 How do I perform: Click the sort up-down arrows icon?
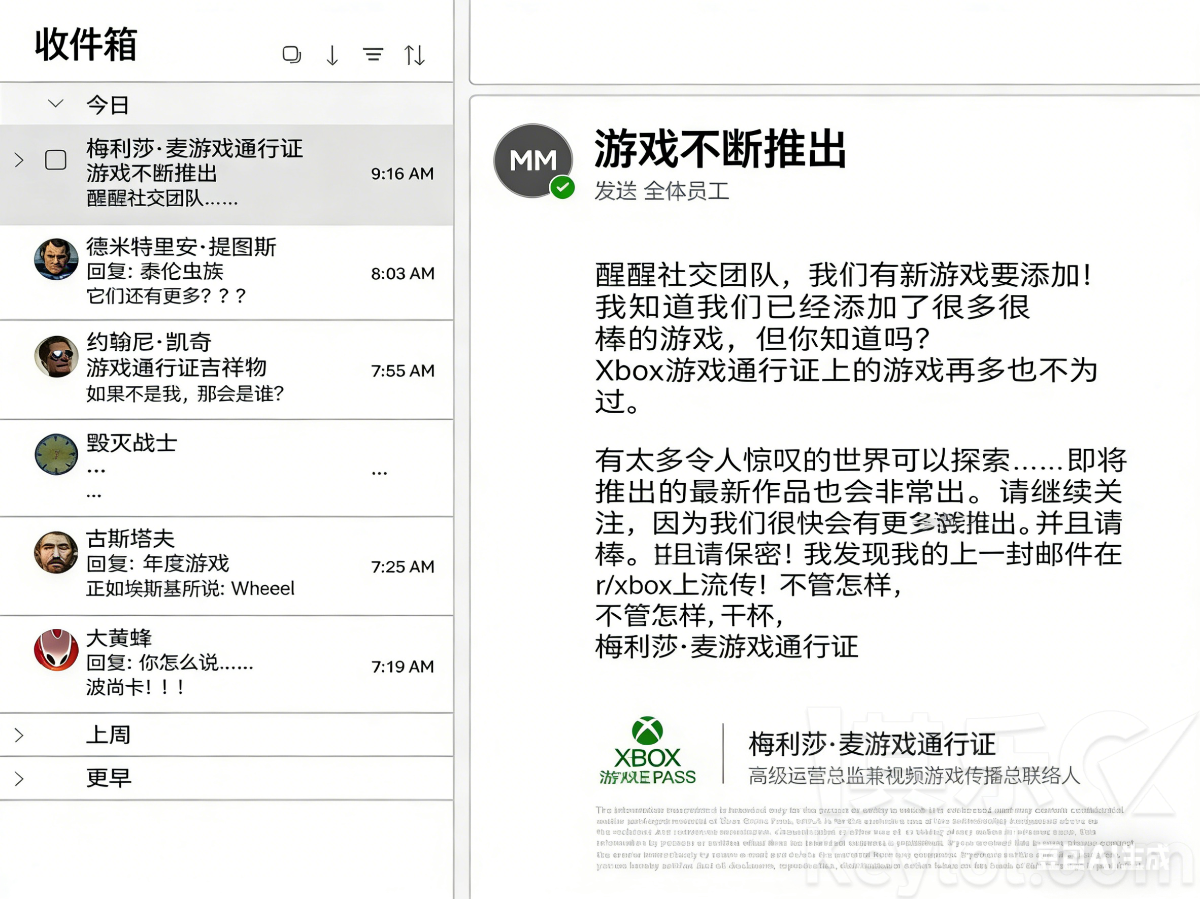tap(414, 56)
